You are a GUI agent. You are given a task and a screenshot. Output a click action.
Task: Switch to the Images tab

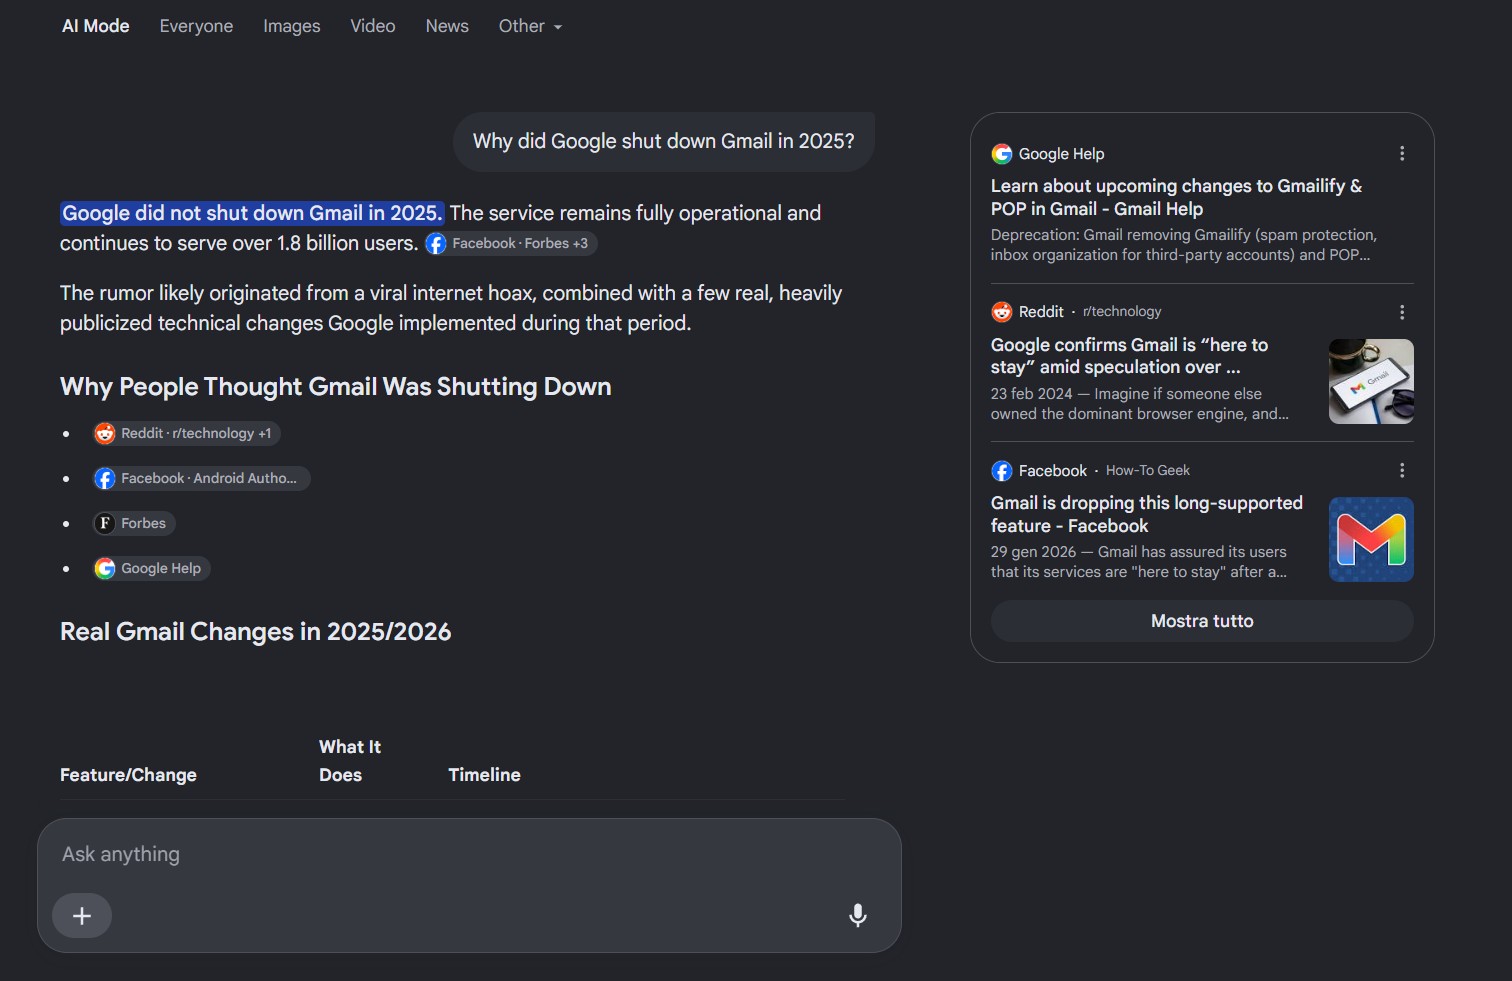pyautogui.click(x=292, y=26)
